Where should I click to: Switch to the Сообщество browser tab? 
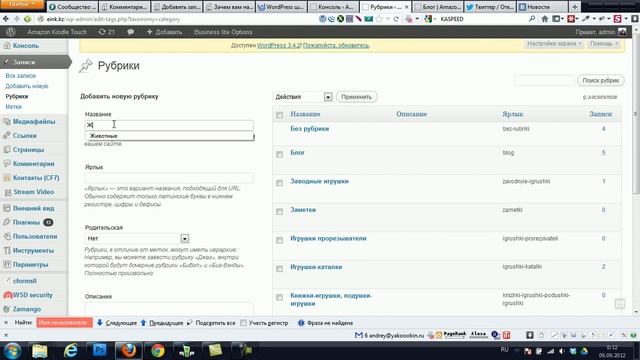(73, 7)
